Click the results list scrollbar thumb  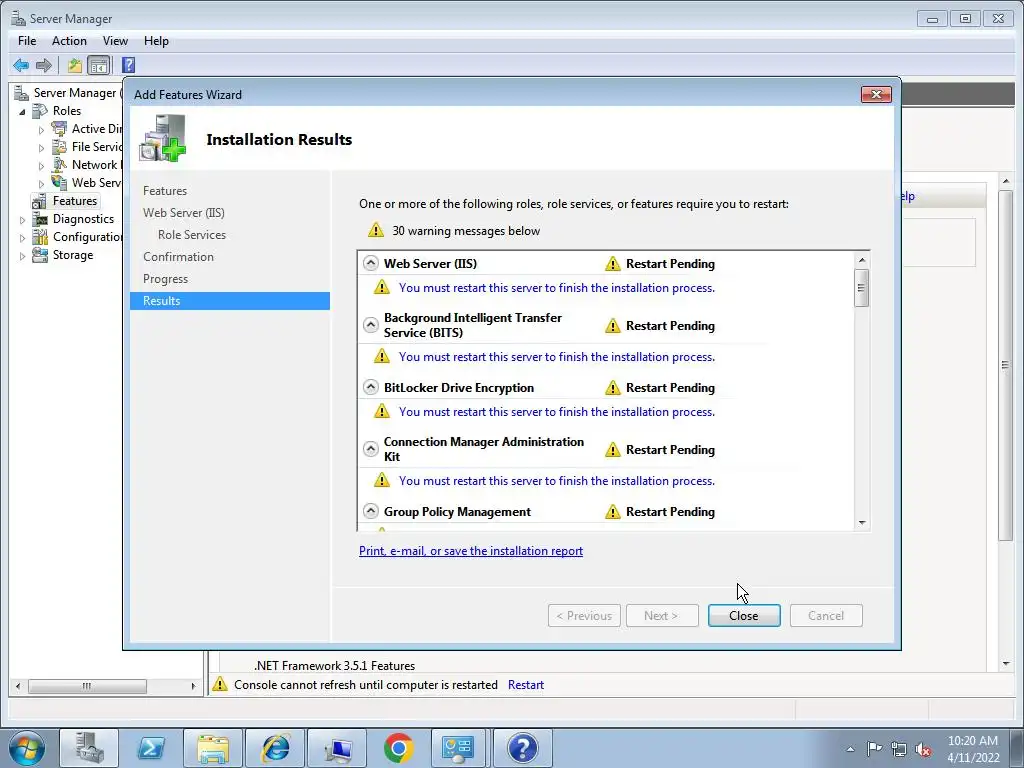coord(861,287)
